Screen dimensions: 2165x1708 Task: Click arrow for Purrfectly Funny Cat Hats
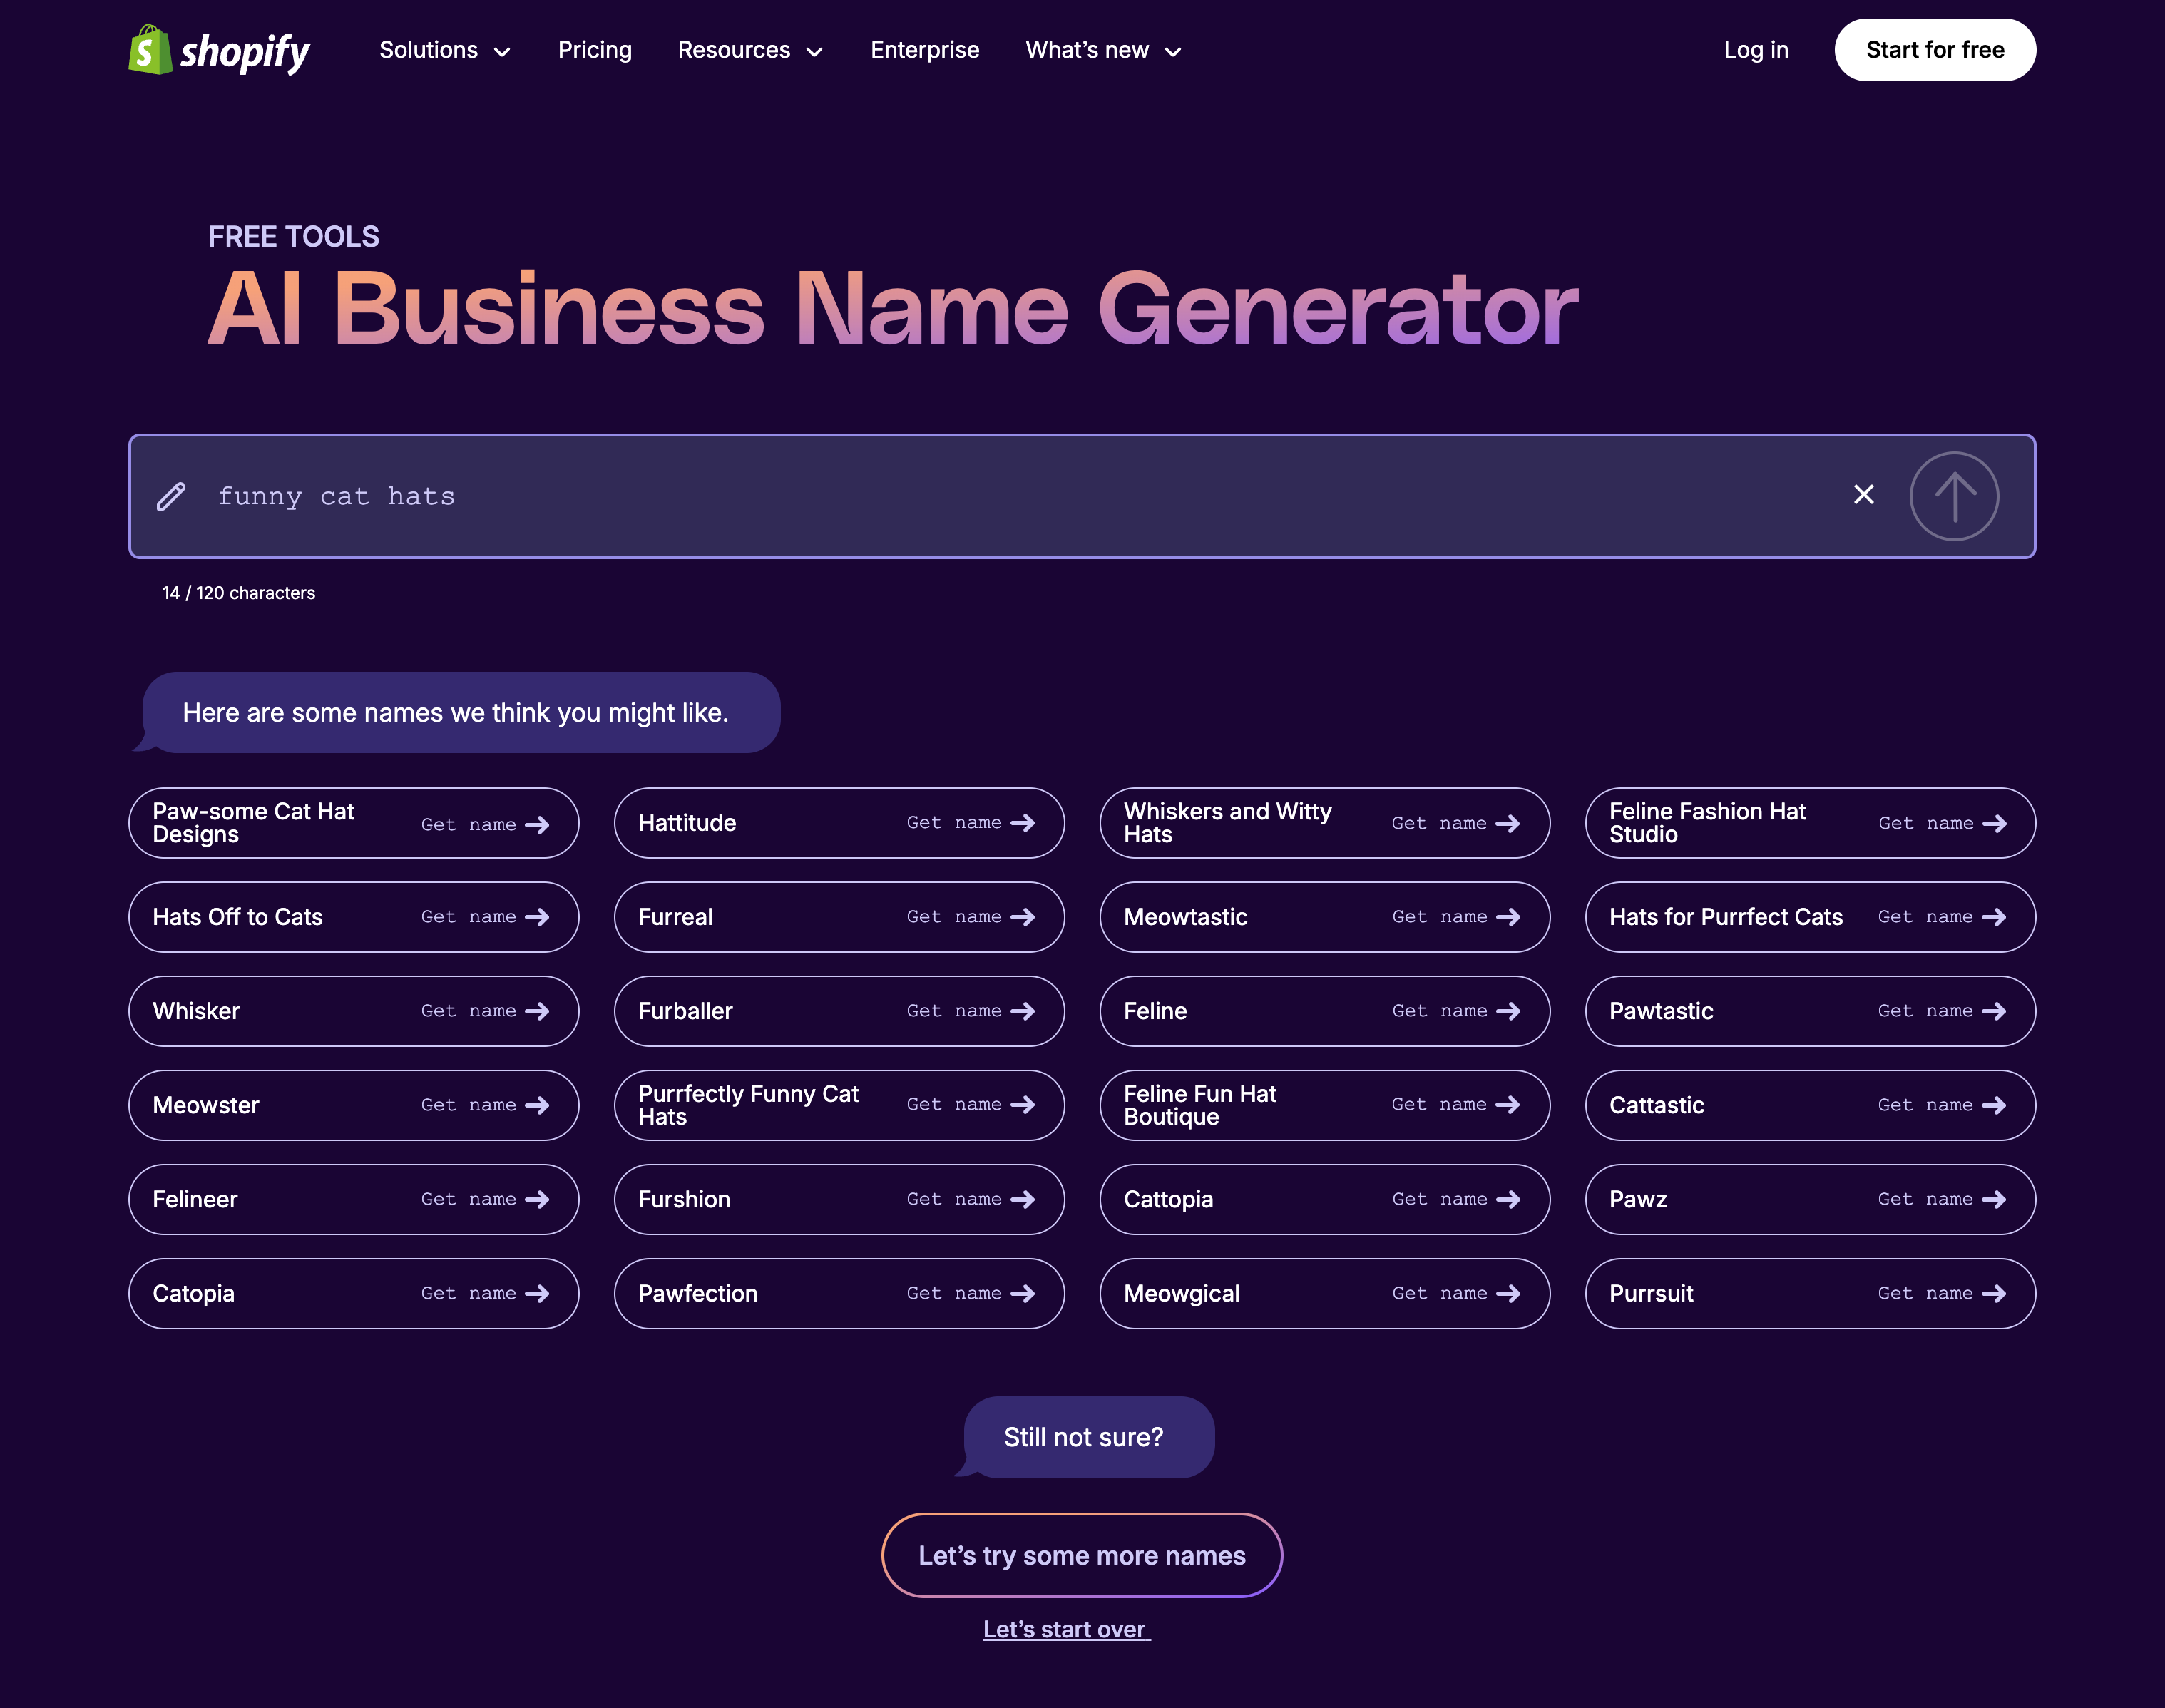coord(1022,1105)
